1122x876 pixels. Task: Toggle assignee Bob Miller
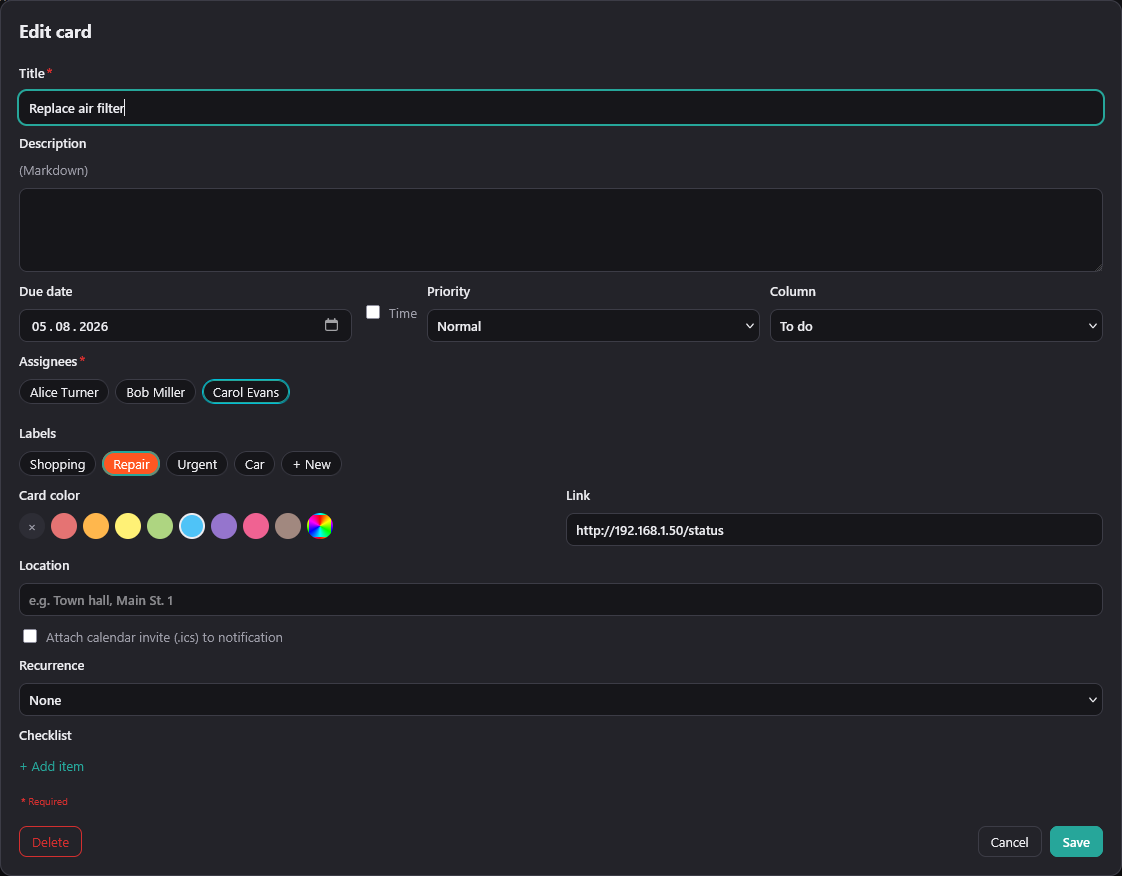coord(155,392)
